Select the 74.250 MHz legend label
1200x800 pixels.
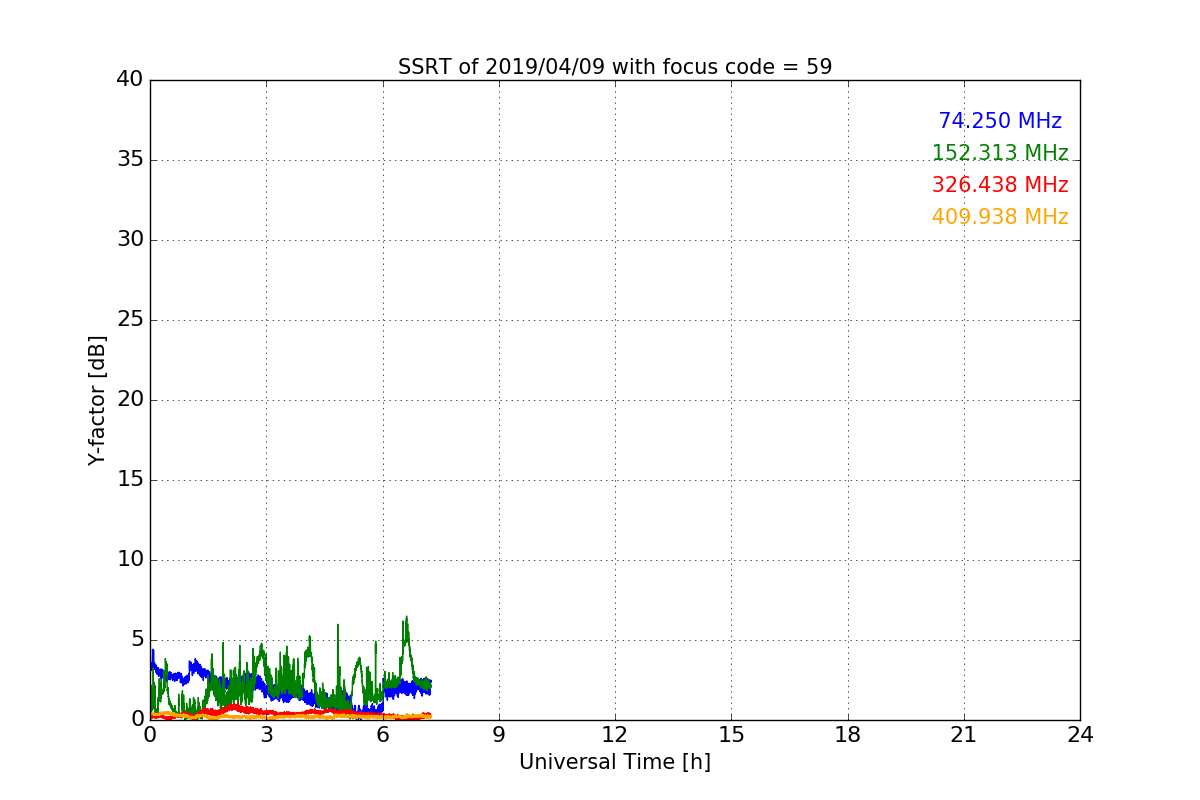pyautogui.click(x=1000, y=121)
